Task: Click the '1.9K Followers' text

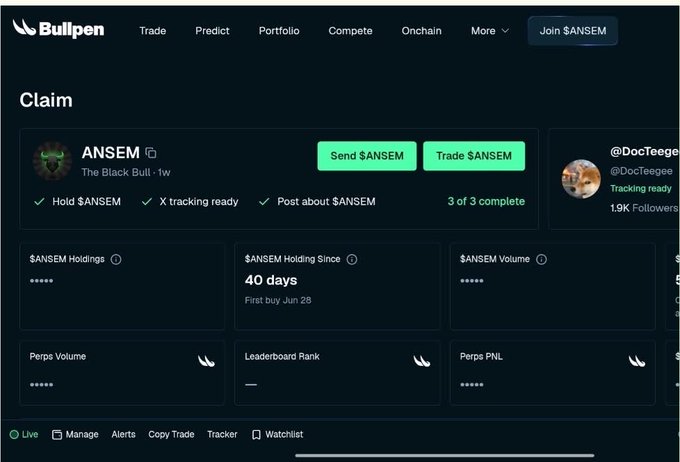Action: 644,208
